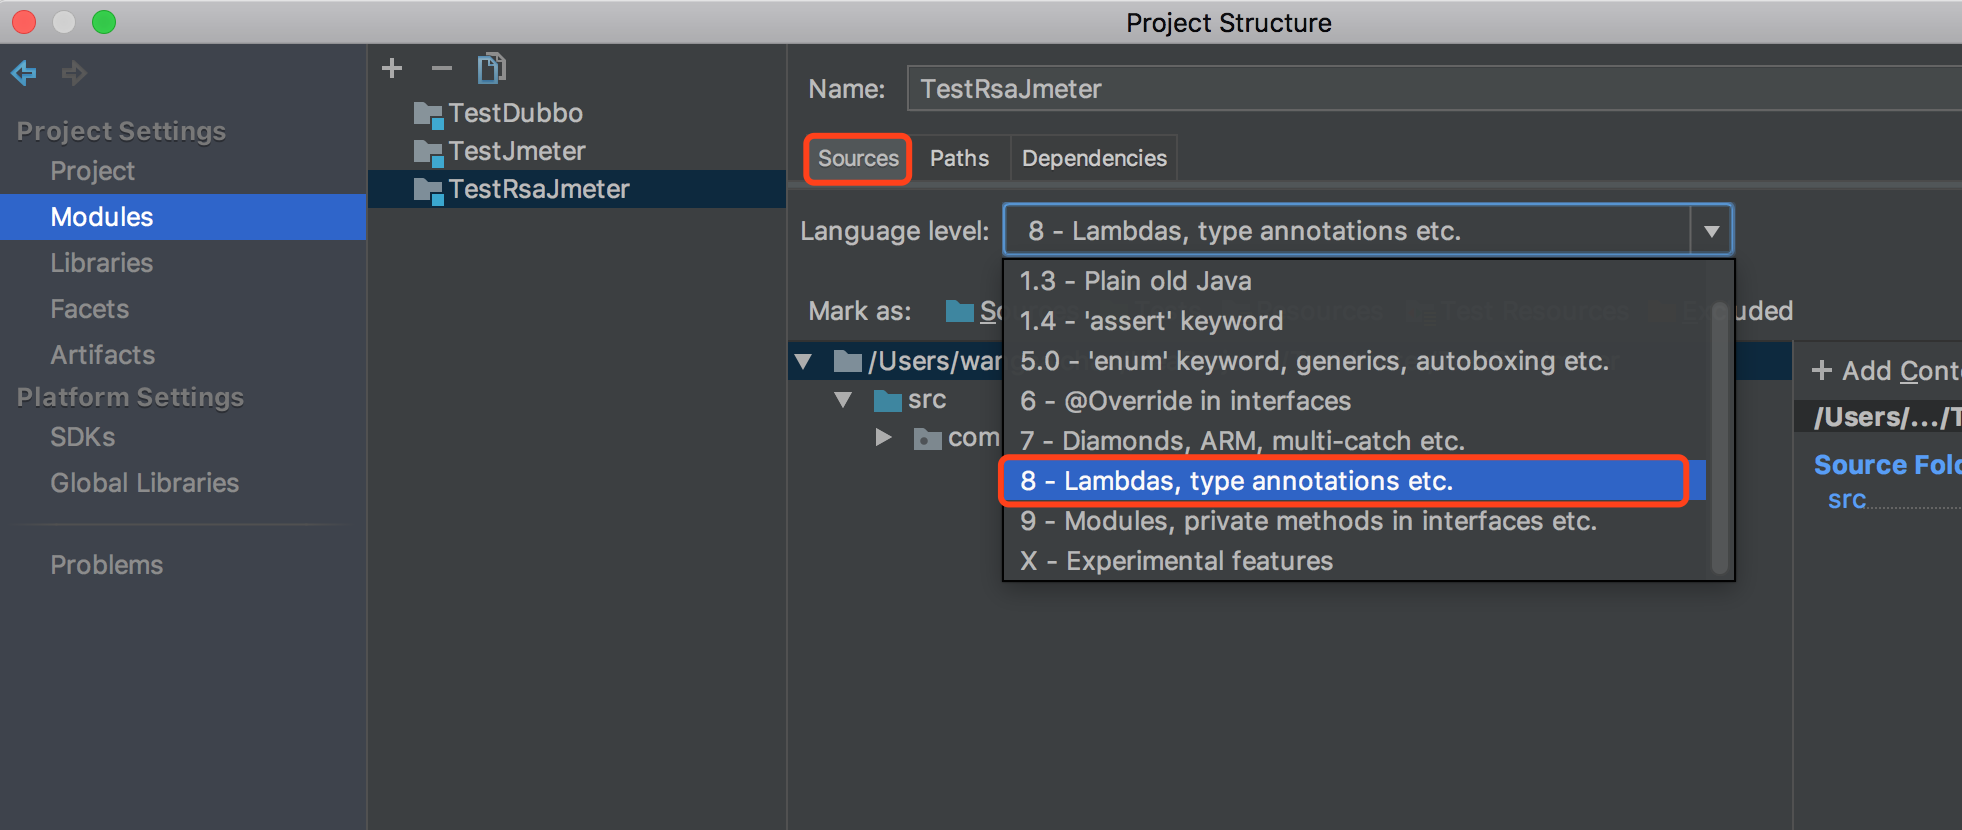Image resolution: width=1962 pixels, height=830 pixels.
Task: Remove selected module with minus icon
Action: click(442, 68)
